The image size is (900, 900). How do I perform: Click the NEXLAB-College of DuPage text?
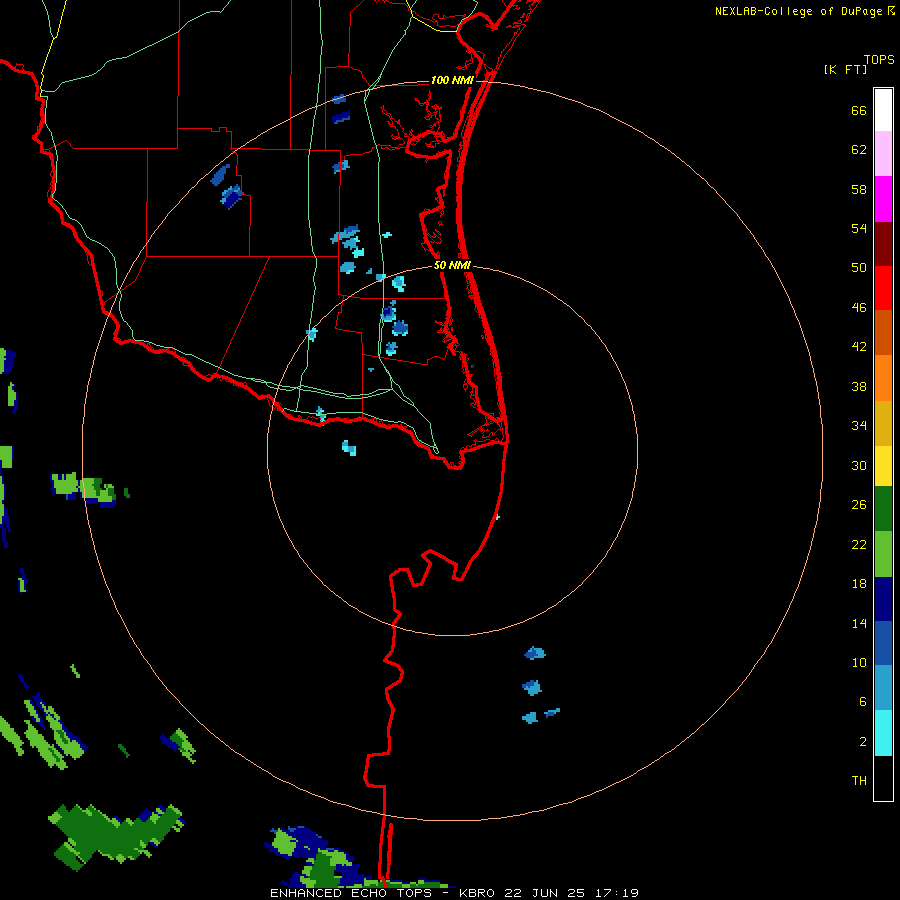pyautogui.click(x=798, y=11)
